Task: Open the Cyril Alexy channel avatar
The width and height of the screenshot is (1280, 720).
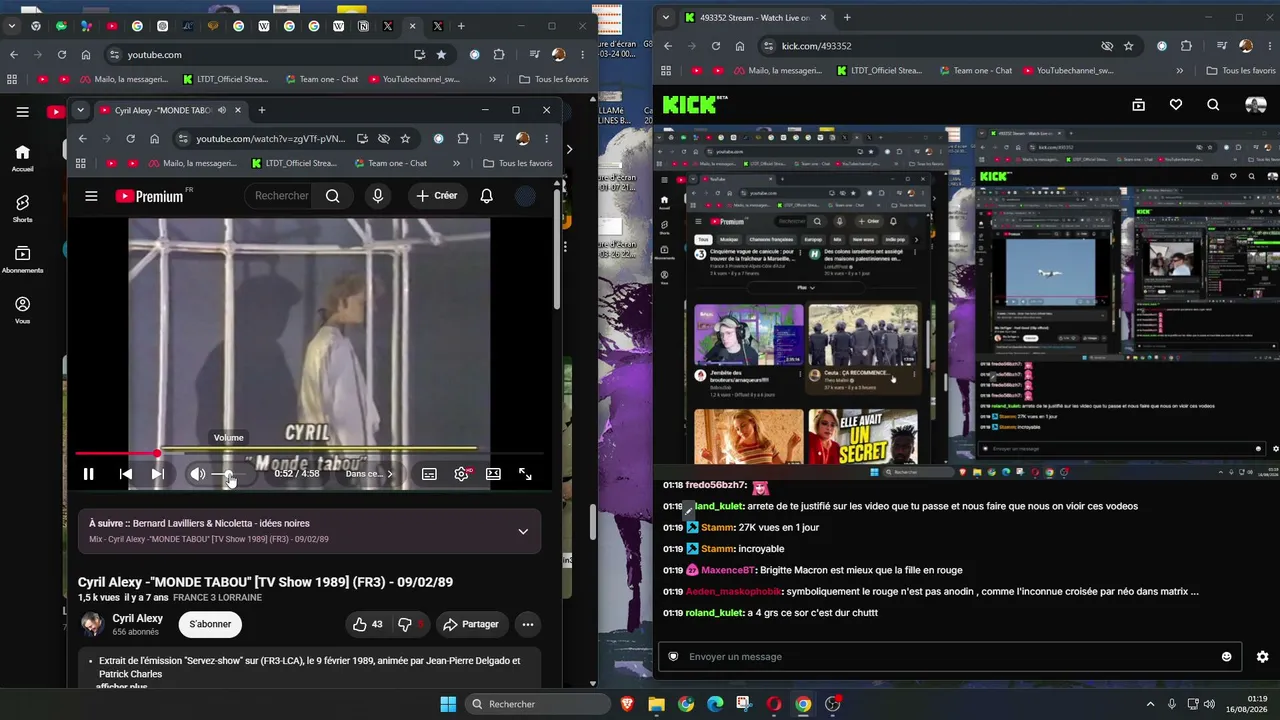Action: pyautogui.click(x=92, y=624)
